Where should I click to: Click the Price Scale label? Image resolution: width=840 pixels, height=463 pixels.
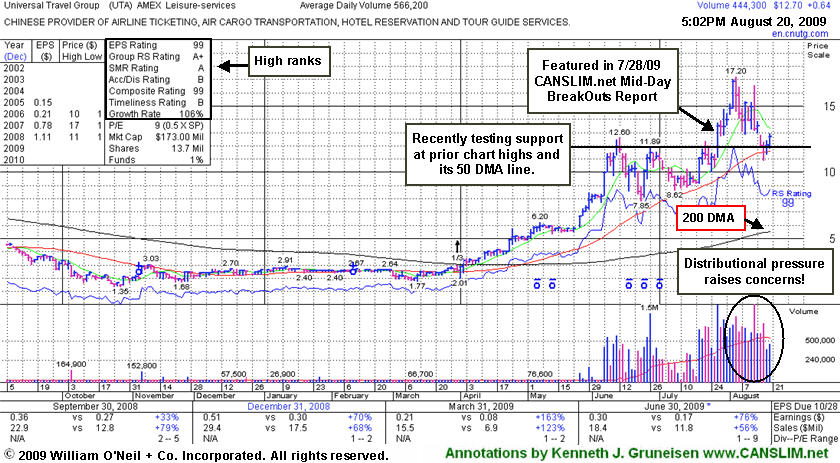point(818,50)
